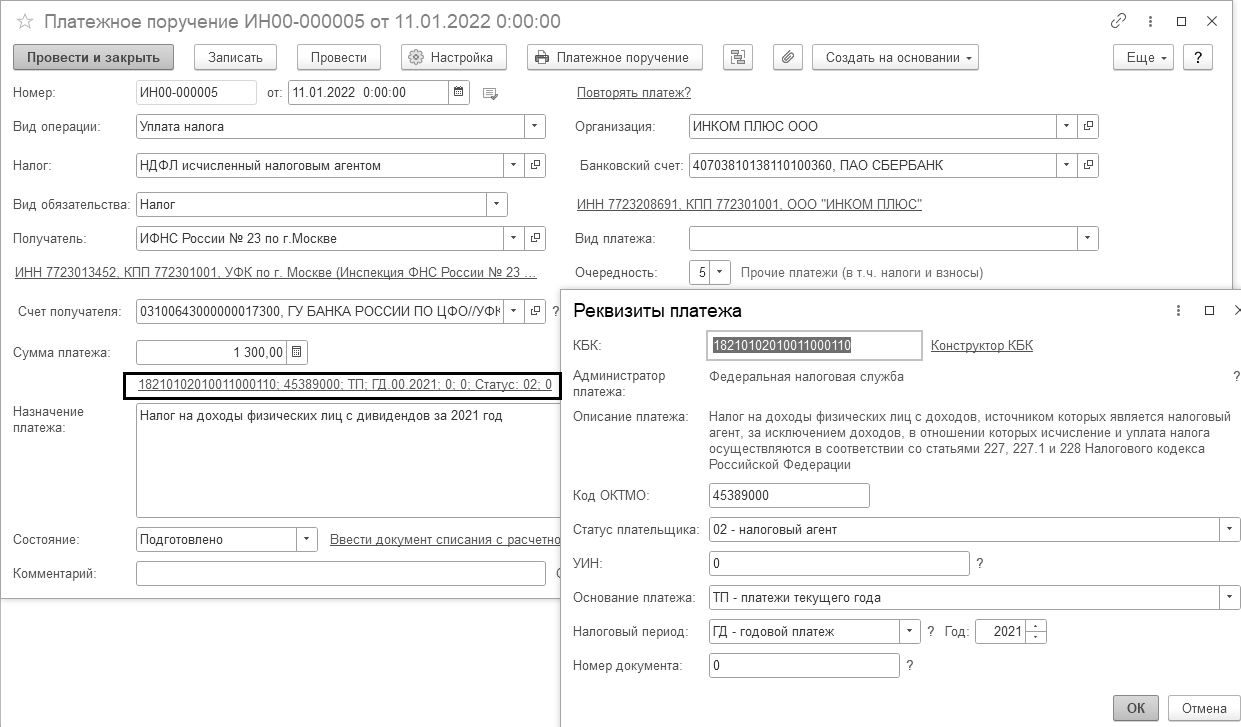
Task: Open the Повторять платеж? link
Action: tap(634, 93)
